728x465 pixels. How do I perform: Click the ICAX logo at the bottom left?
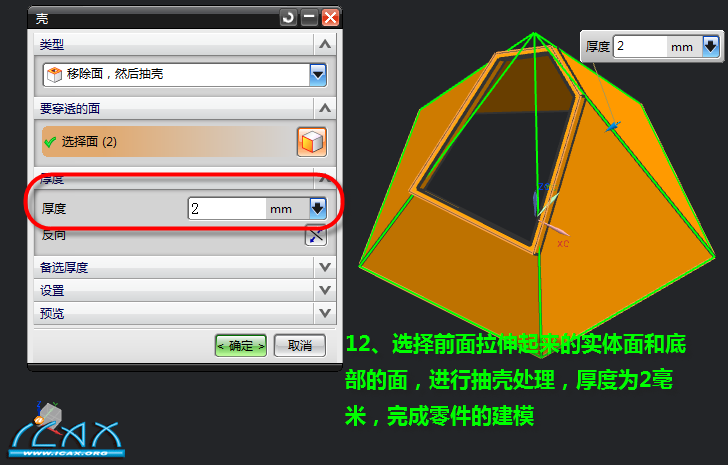[66, 430]
